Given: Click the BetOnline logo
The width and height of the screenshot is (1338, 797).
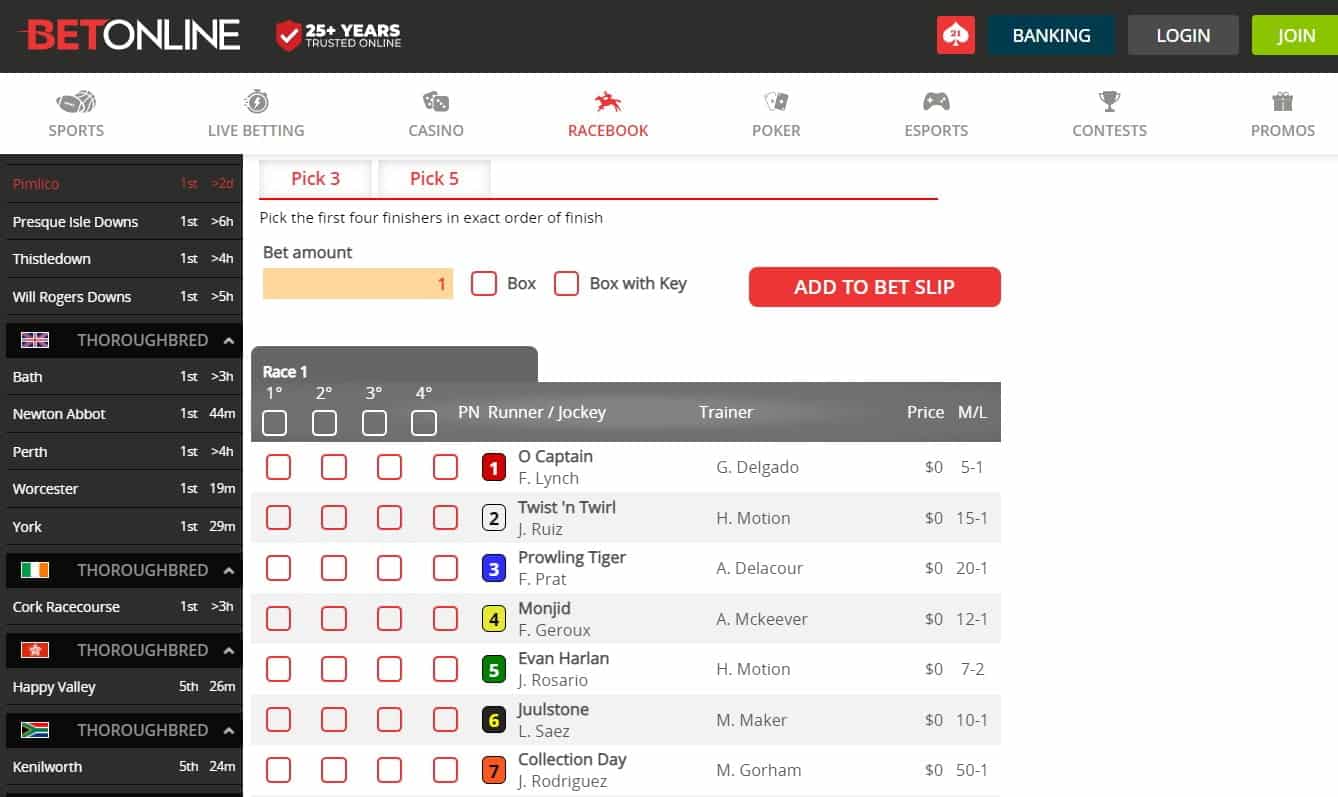Looking at the screenshot, I should (x=129, y=35).
